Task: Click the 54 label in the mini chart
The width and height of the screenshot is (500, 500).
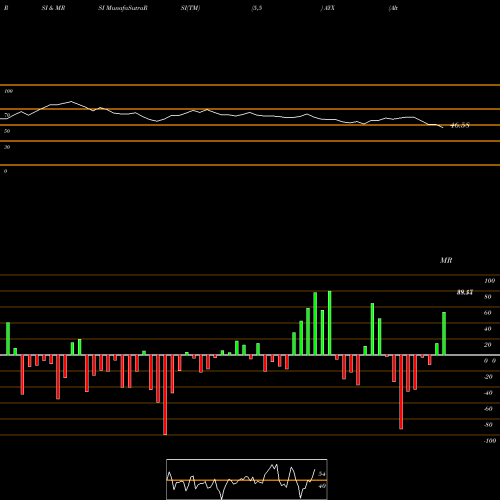Action: 322,474
